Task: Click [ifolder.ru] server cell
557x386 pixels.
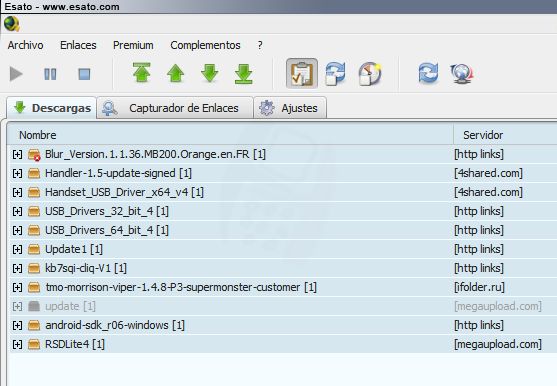Action: pos(479,287)
